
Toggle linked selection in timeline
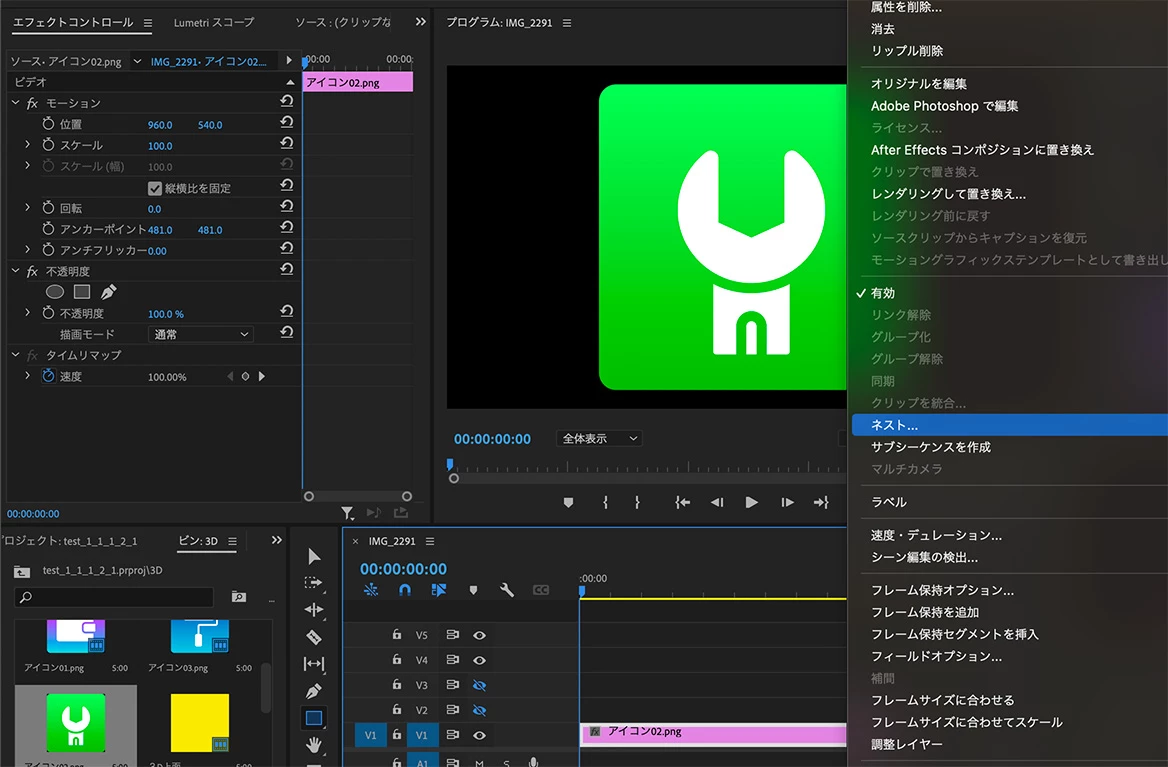click(x=439, y=590)
